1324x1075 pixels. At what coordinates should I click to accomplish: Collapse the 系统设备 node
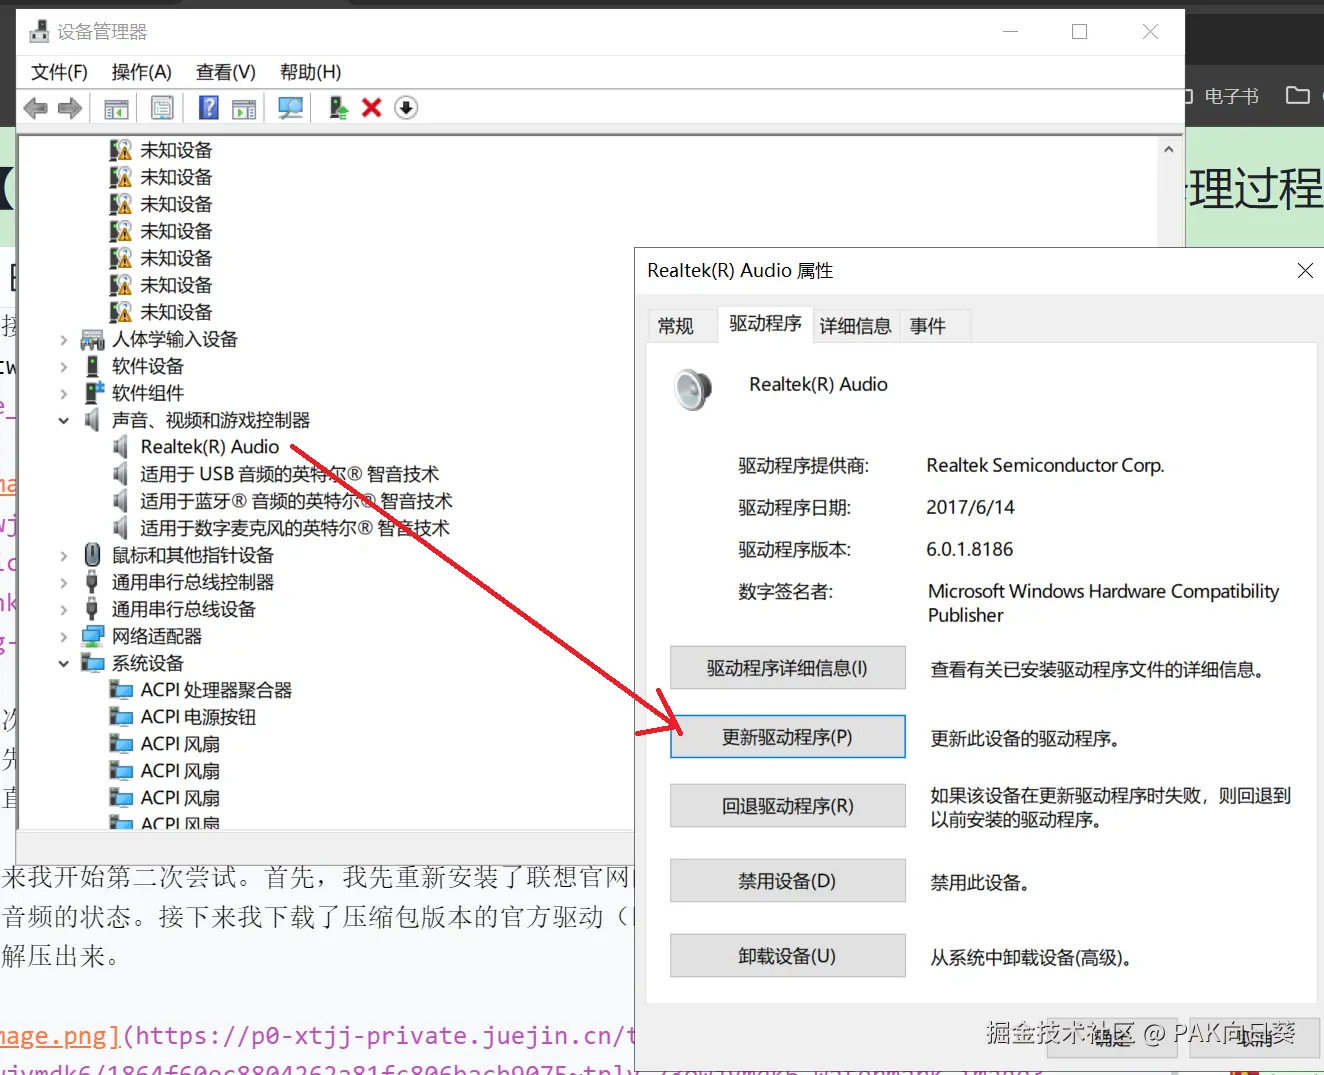click(63, 664)
